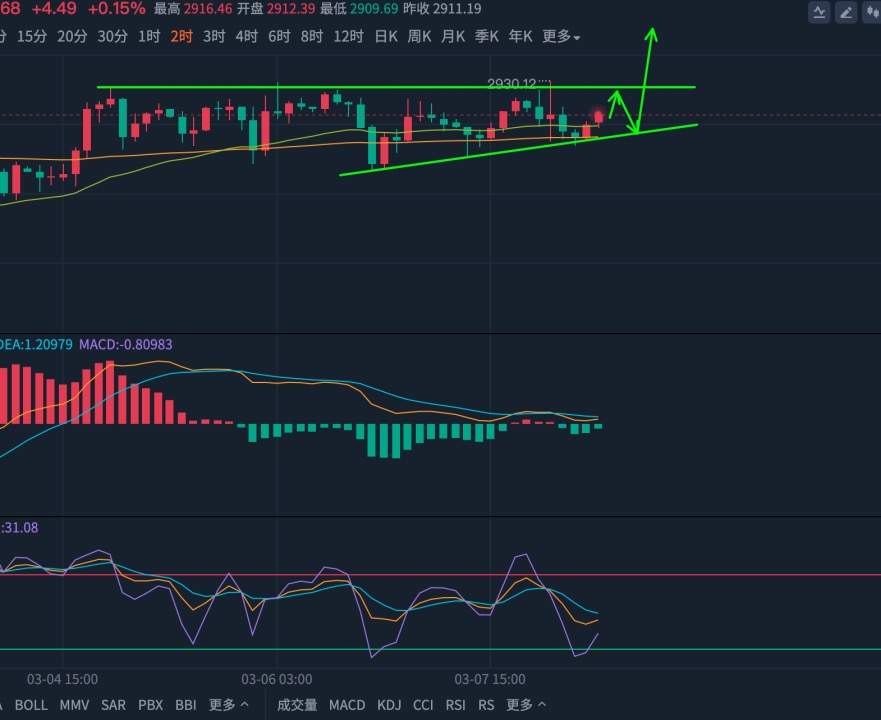Viewport: 881px width, 720px height.
Task: Choose the 8时 chart period
Action: click(x=312, y=37)
